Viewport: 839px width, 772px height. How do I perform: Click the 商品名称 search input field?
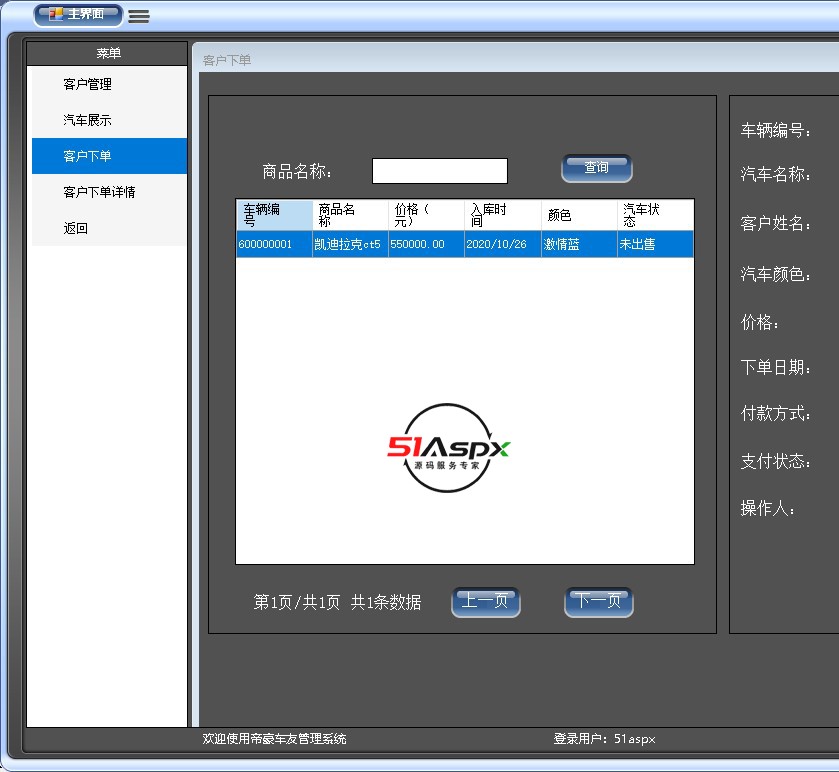coord(439,171)
